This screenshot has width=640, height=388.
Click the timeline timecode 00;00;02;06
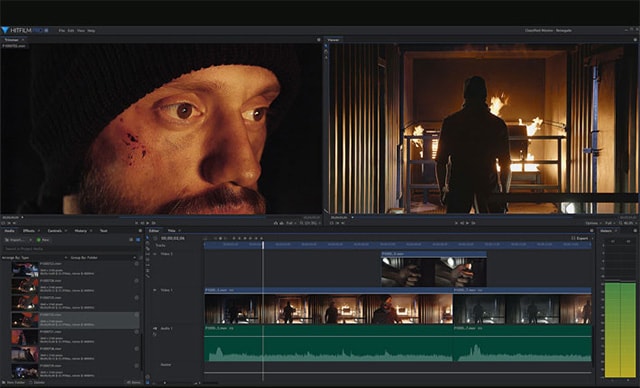click(x=173, y=238)
